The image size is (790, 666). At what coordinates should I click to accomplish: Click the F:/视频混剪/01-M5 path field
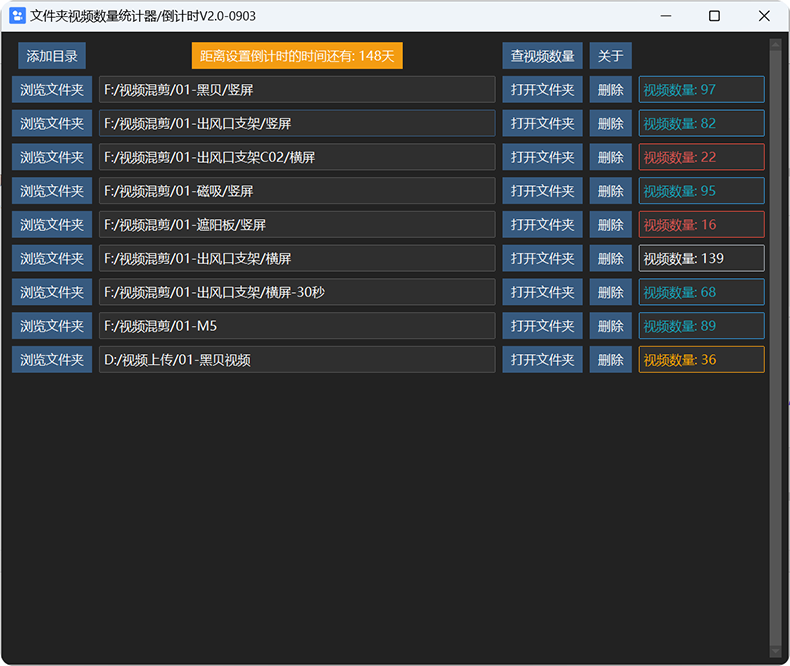click(x=297, y=326)
